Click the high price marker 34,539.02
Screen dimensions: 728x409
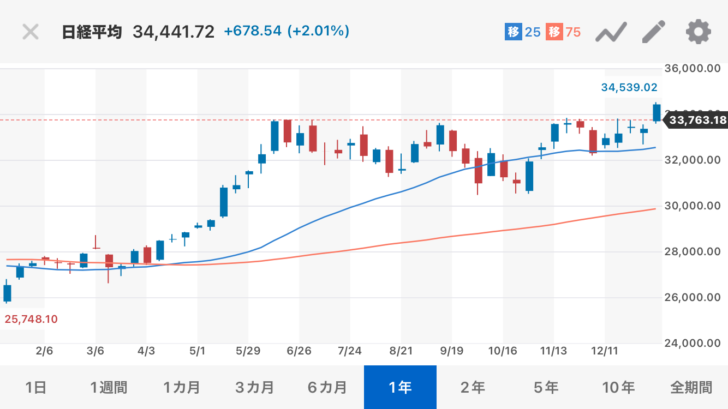[x=628, y=88]
